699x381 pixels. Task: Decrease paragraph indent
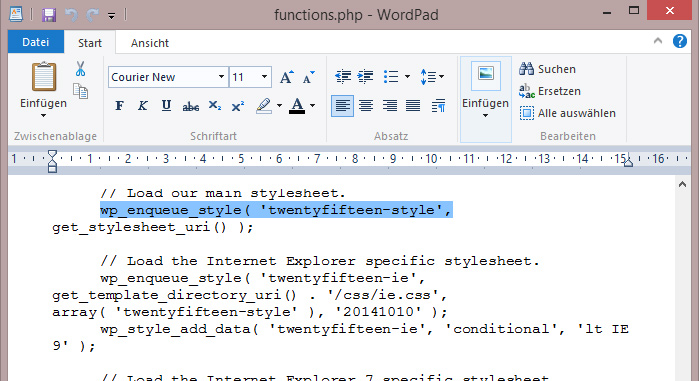342,77
